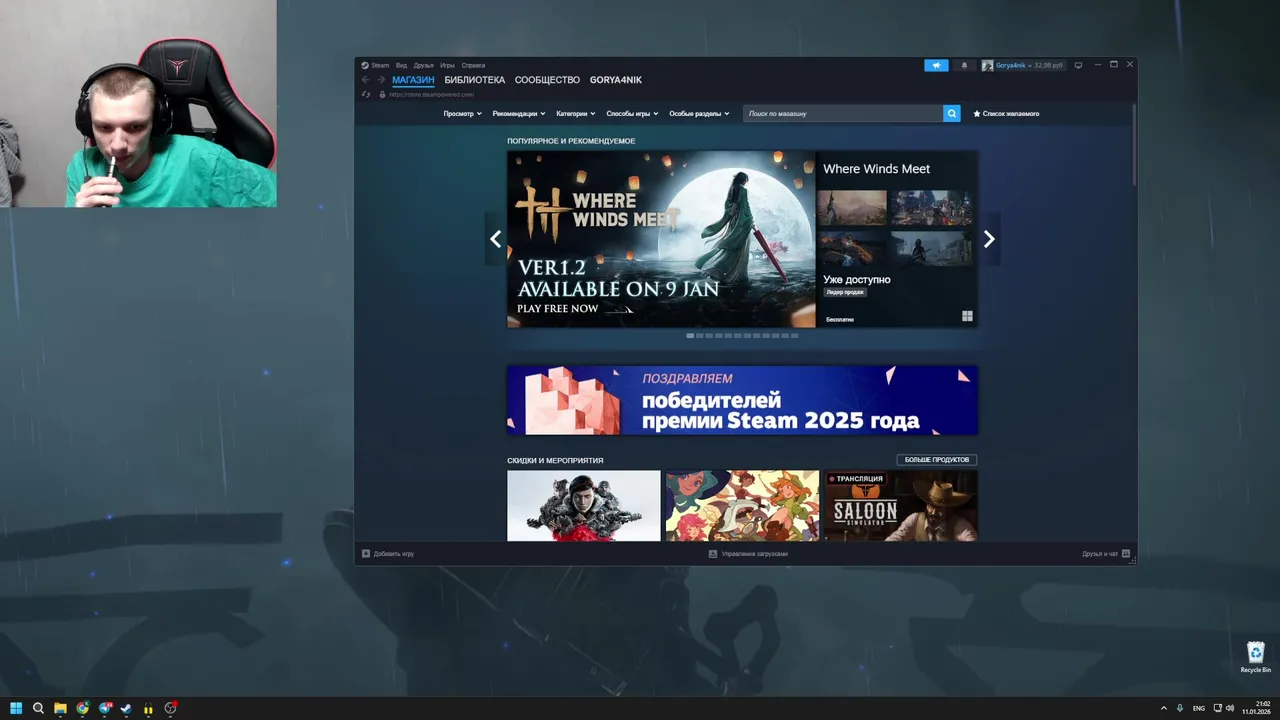Open Chrome from the taskbar
The image size is (1280, 720).
(82, 708)
